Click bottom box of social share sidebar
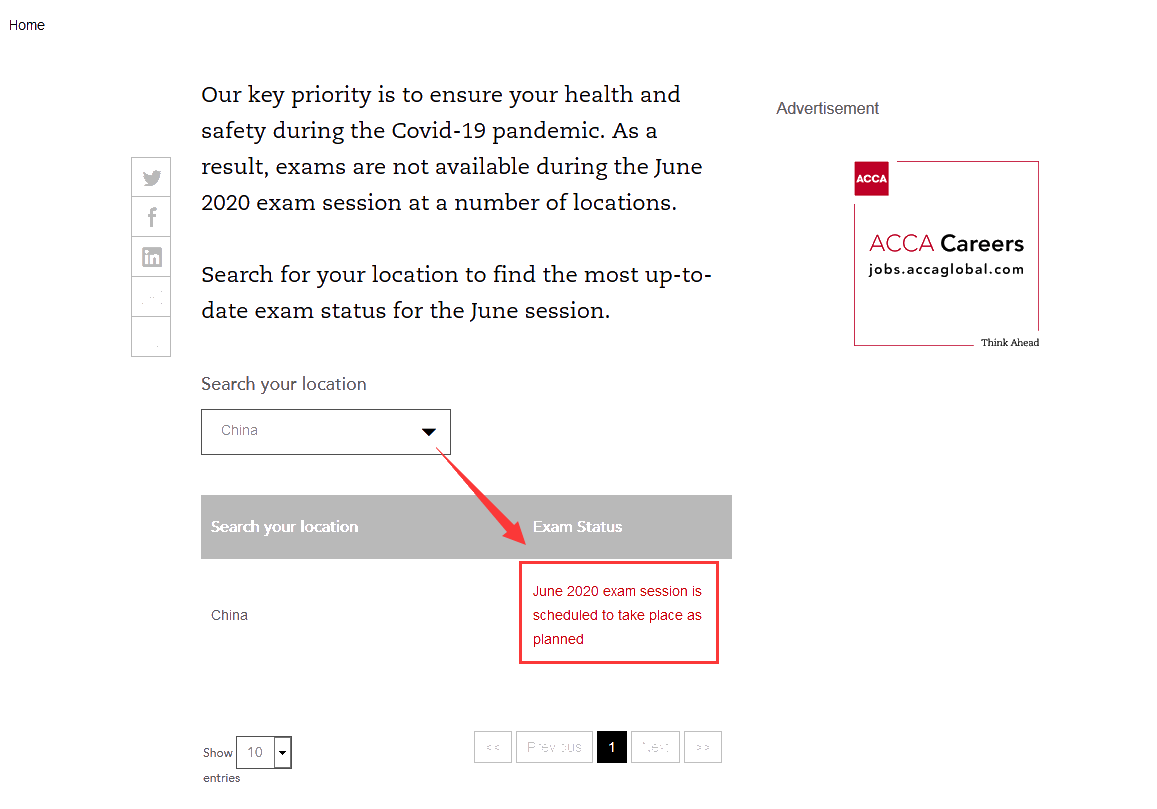 pyautogui.click(x=151, y=337)
